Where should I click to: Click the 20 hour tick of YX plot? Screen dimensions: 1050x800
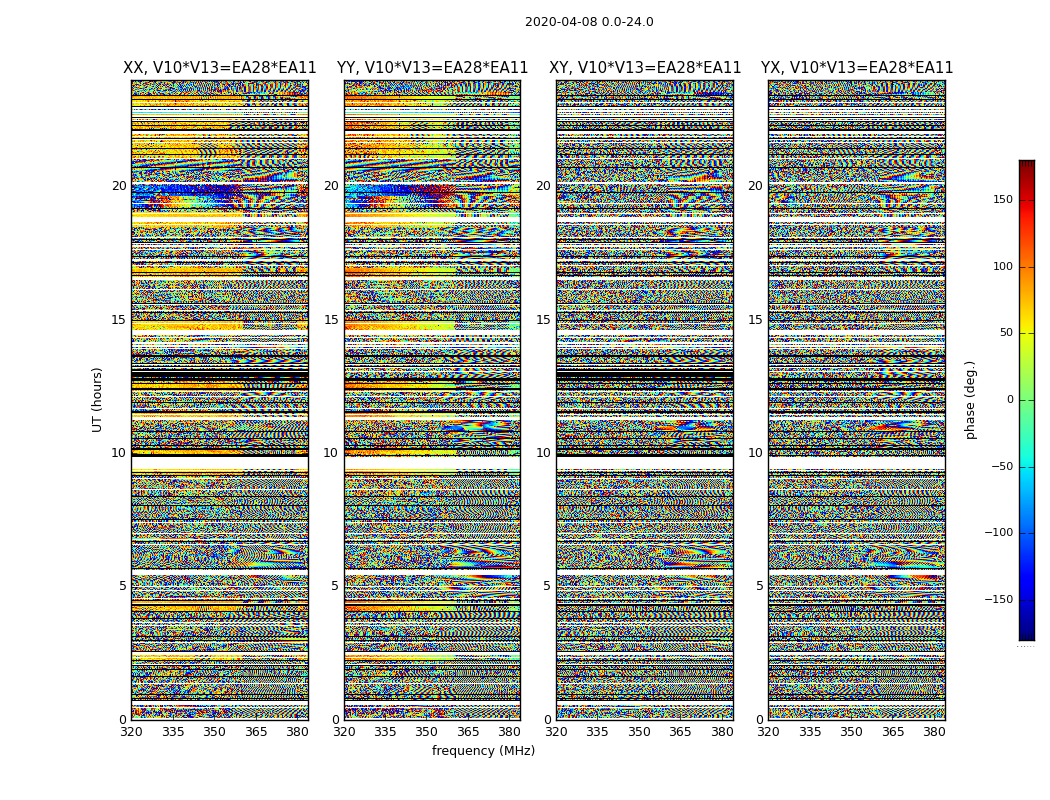755,186
